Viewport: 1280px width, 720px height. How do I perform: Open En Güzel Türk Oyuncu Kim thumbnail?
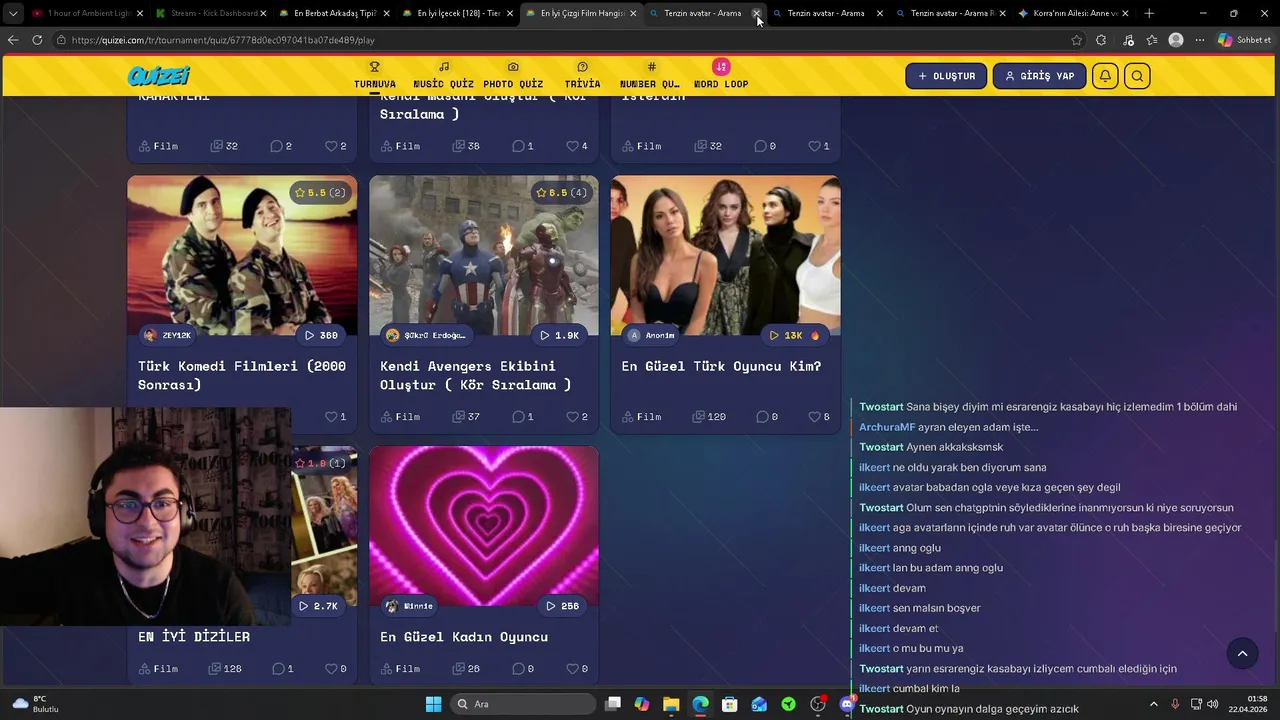(725, 255)
